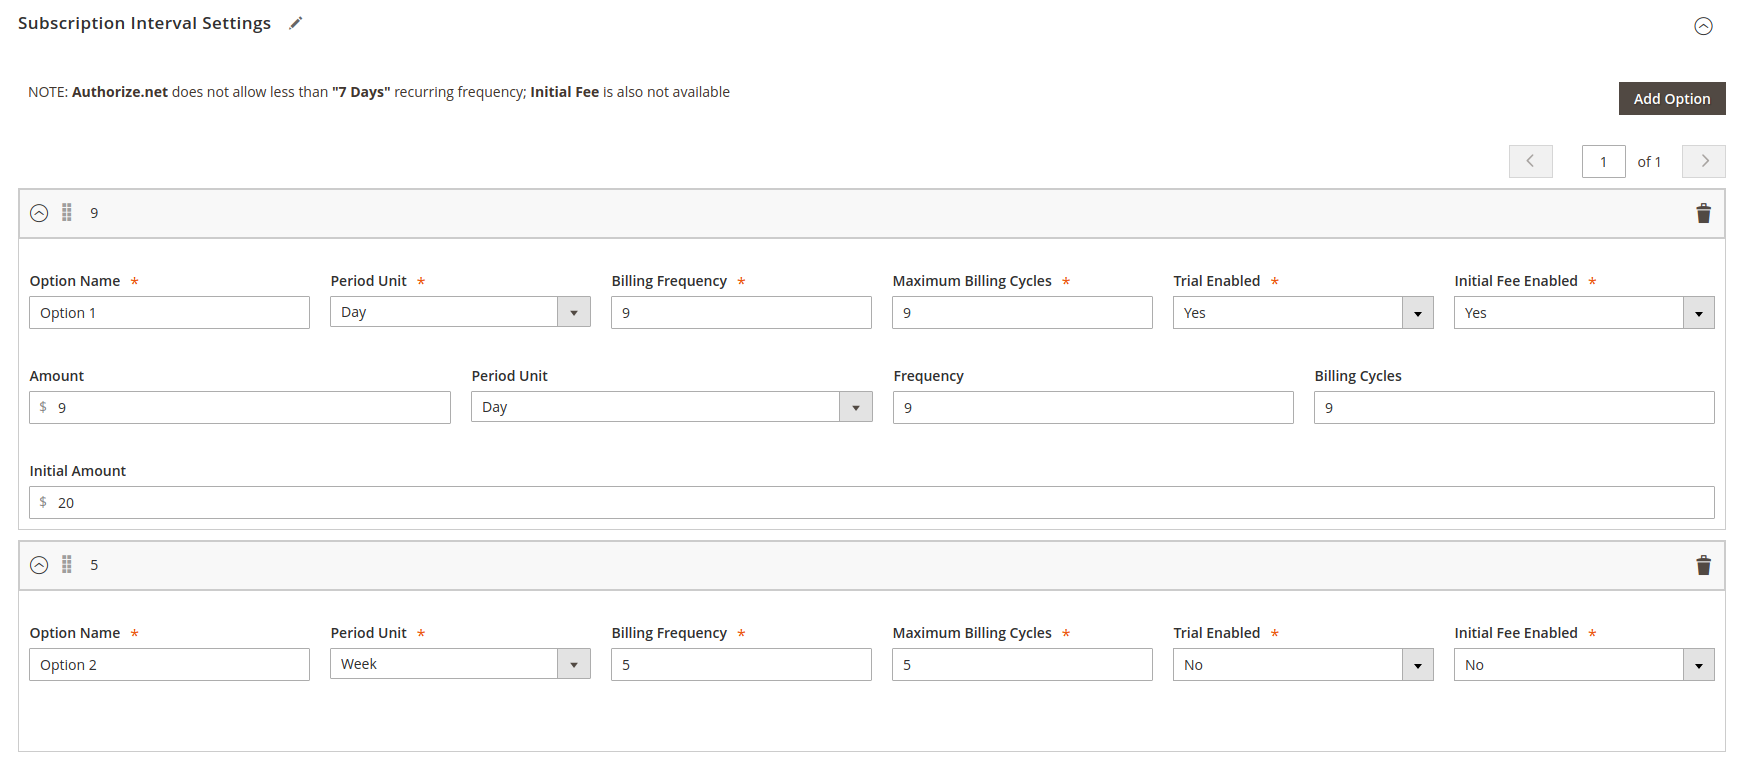This screenshot has width=1751, height=774.
Task: Open Initial Fee Enabled dropdown set to Yes
Action: click(1583, 313)
